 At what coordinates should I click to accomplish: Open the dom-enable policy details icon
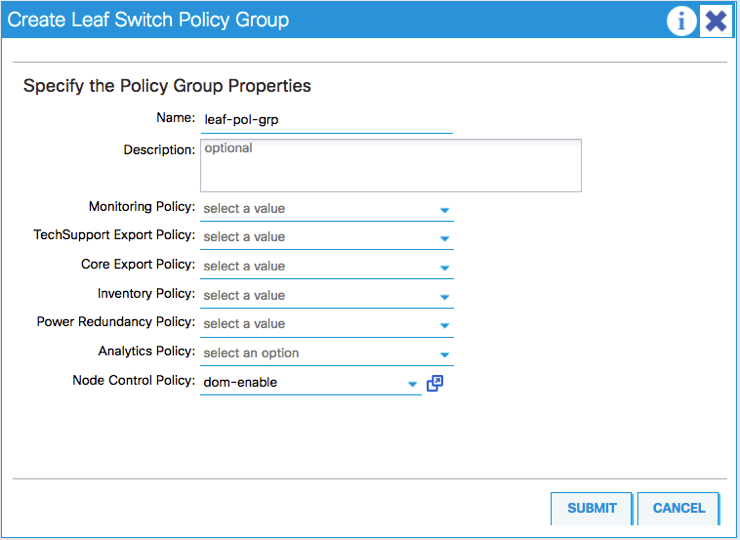click(435, 383)
